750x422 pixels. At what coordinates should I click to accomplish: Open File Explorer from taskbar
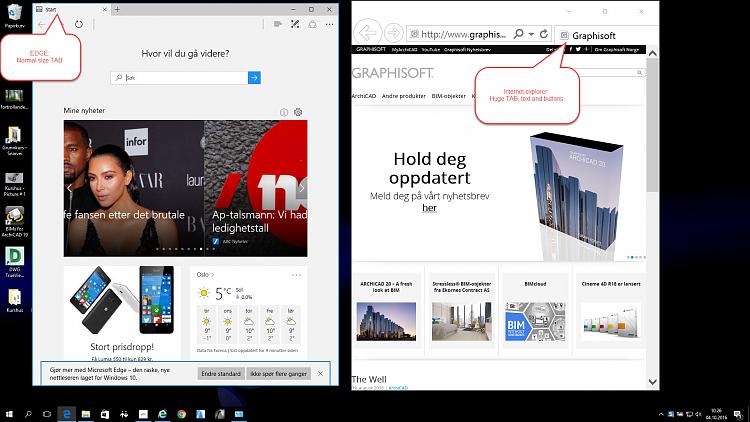pyautogui.click(x=86, y=414)
